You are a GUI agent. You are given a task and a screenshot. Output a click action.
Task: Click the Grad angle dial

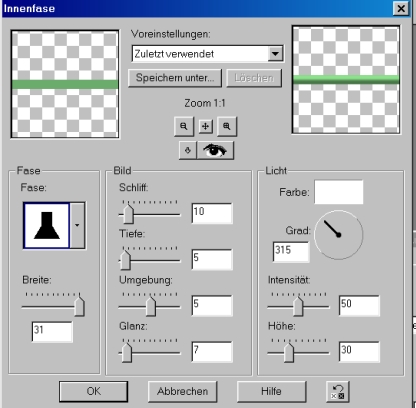coord(338,235)
